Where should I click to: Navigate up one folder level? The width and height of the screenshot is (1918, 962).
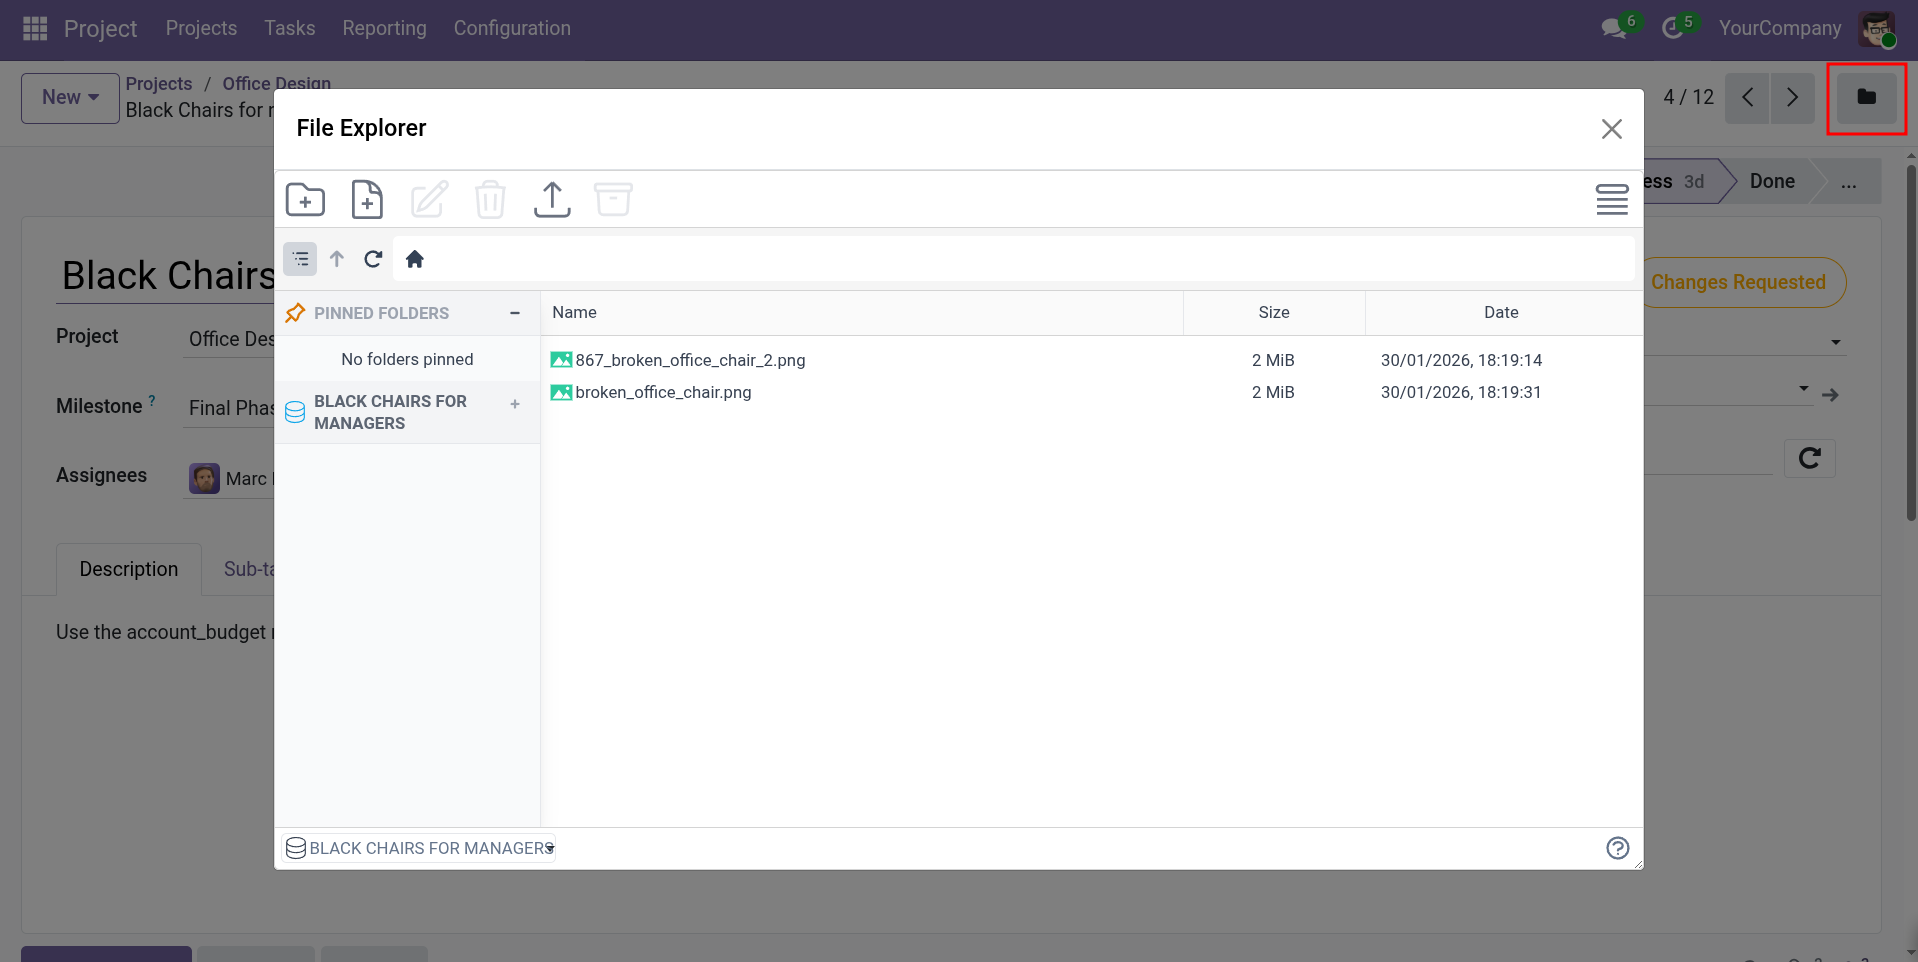click(x=337, y=260)
